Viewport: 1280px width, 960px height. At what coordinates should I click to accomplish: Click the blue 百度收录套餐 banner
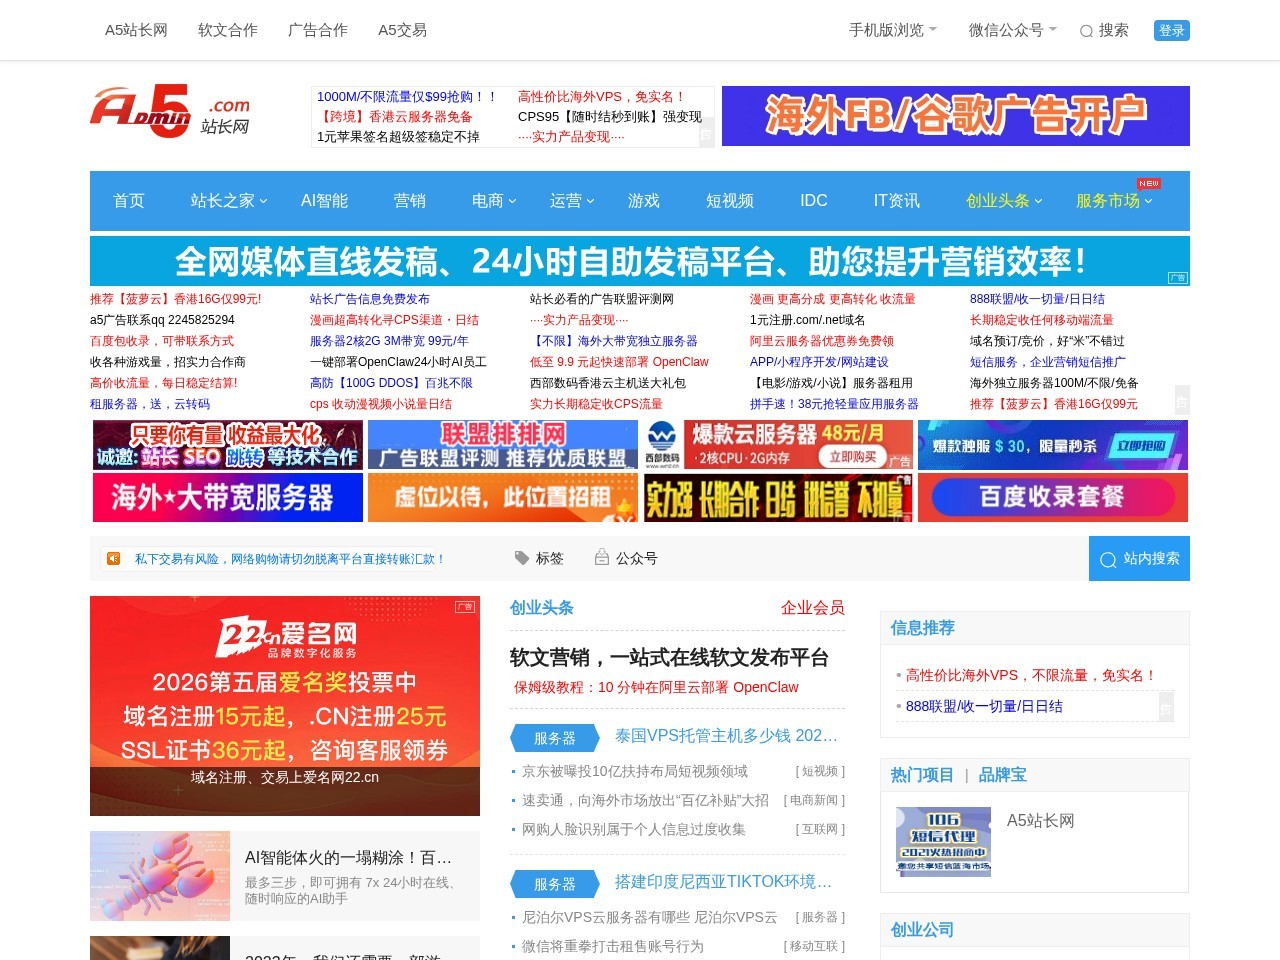pos(1052,497)
